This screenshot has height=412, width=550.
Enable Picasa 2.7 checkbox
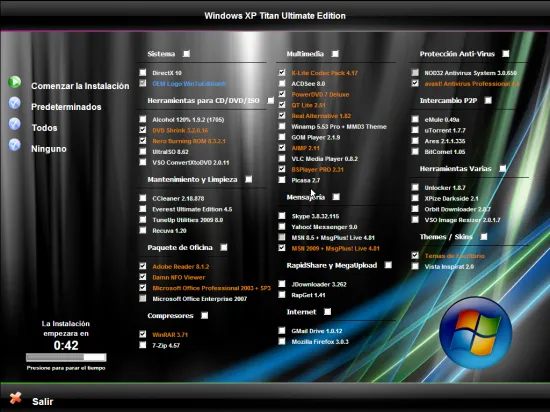pyautogui.click(x=282, y=180)
